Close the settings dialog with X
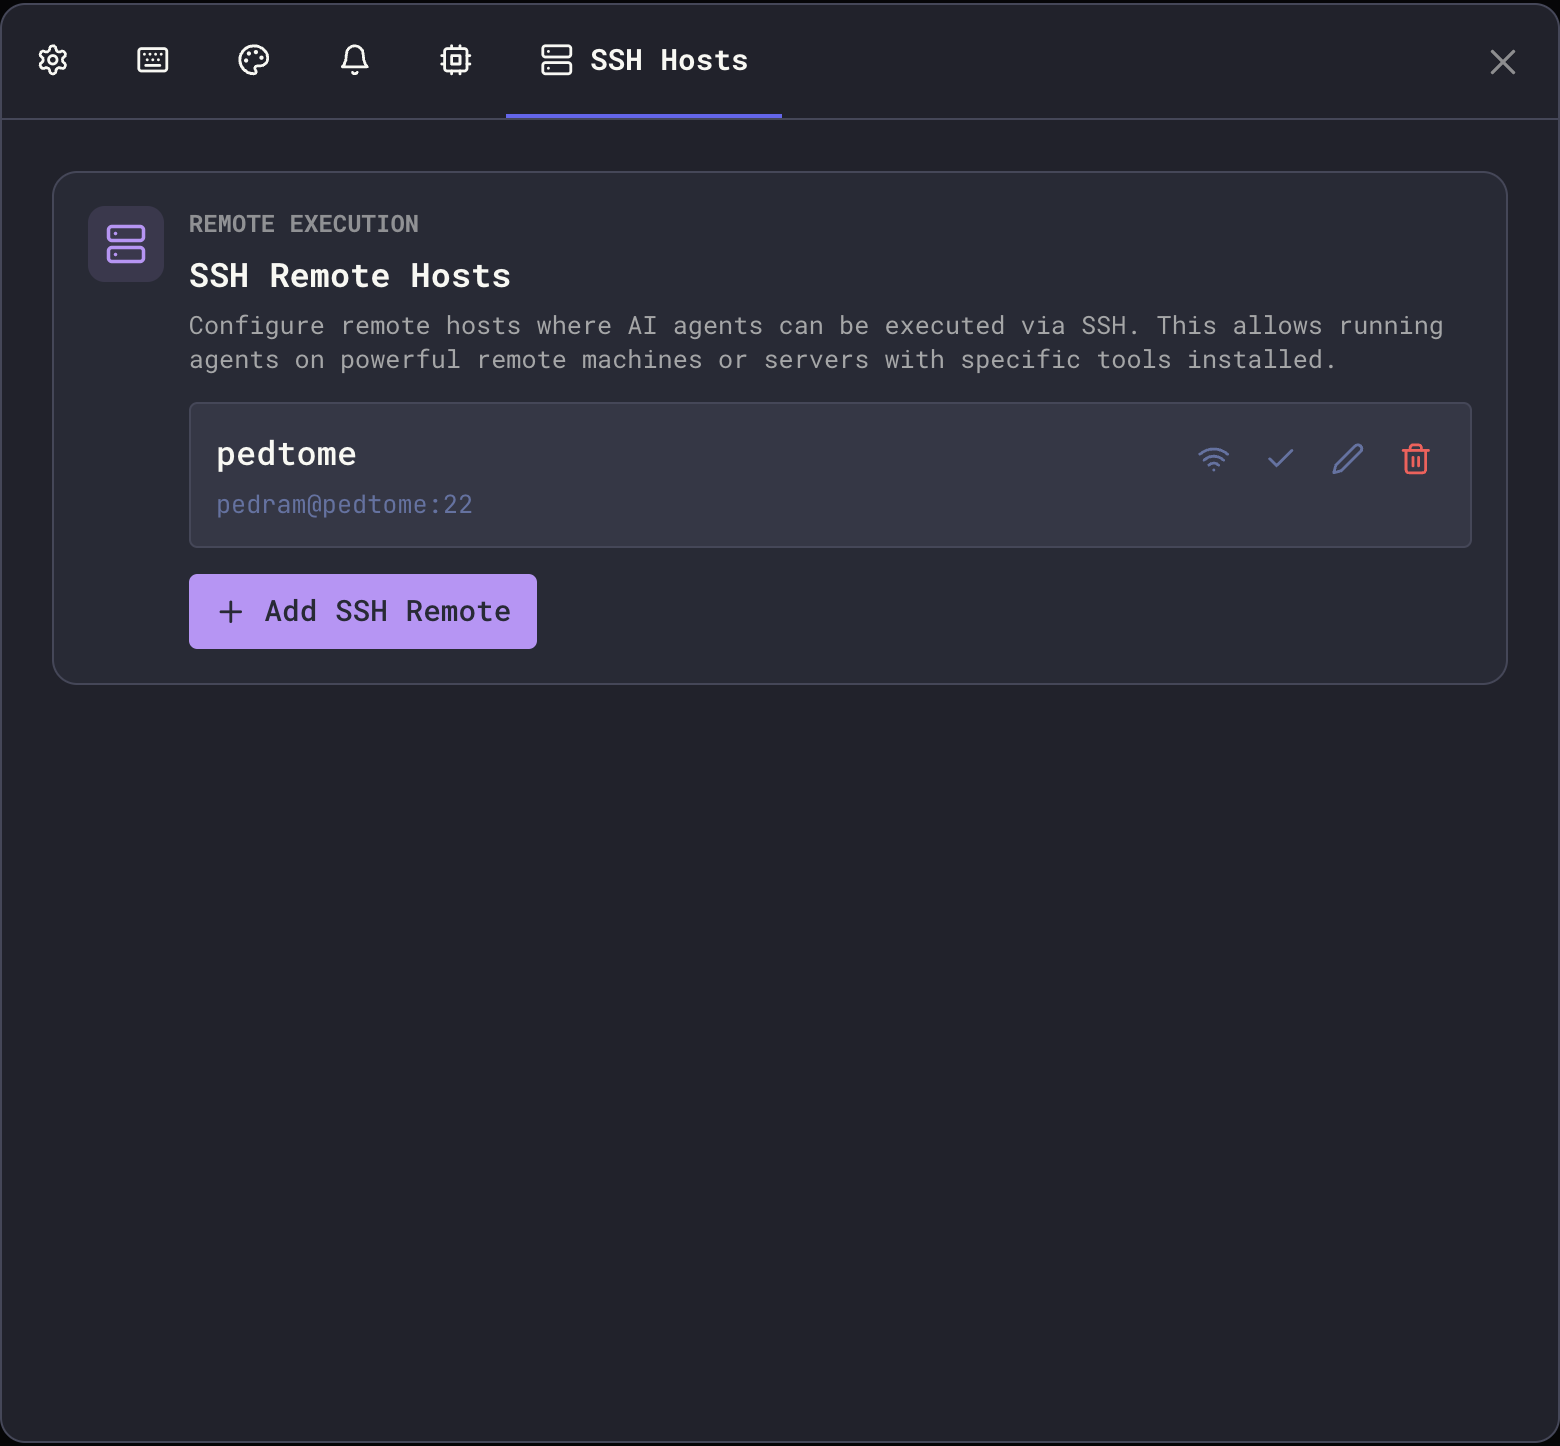This screenshot has height=1446, width=1560. tap(1503, 62)
